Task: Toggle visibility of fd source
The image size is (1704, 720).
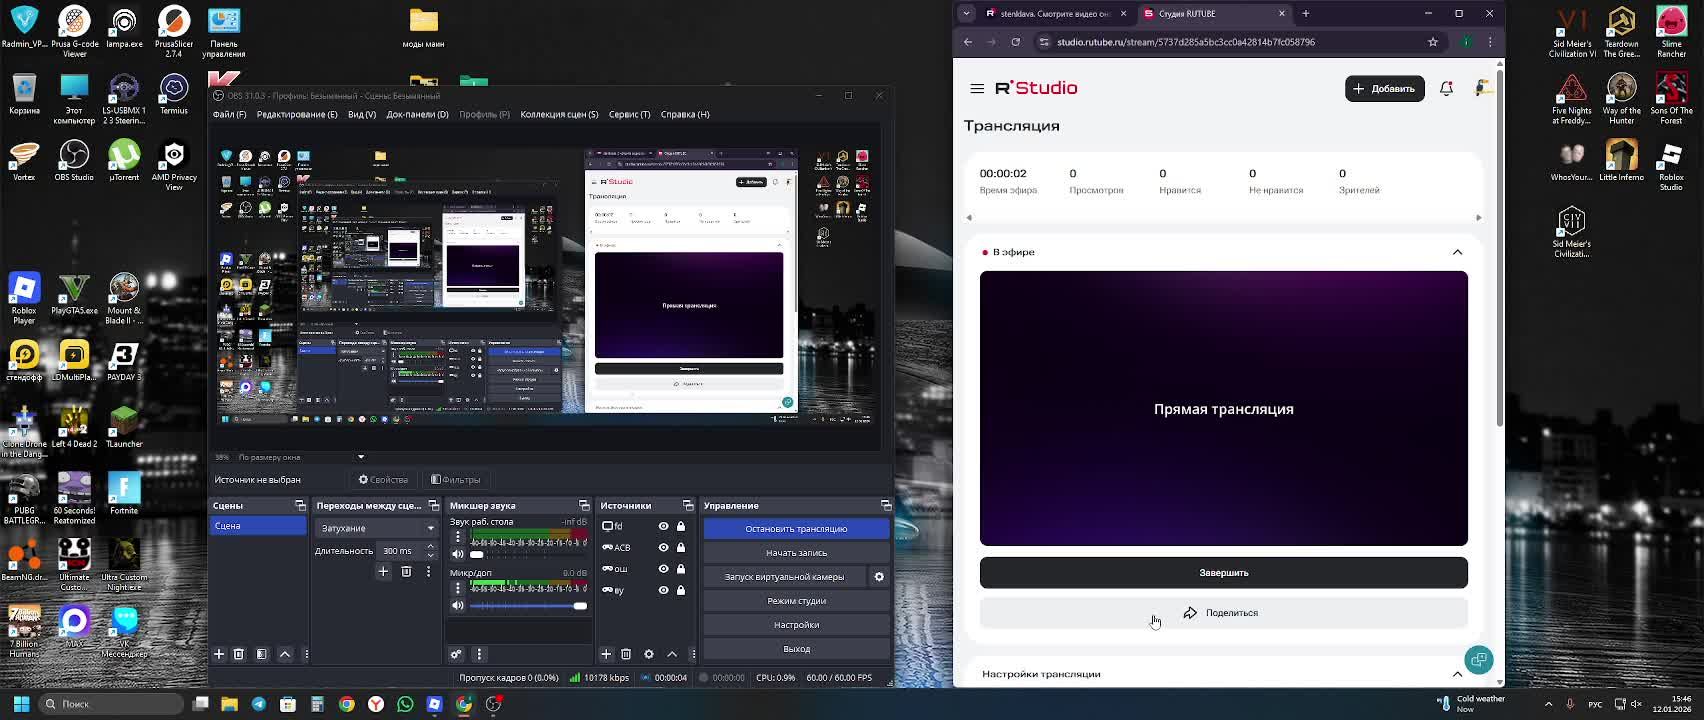Action: click(x=663, y=526)
